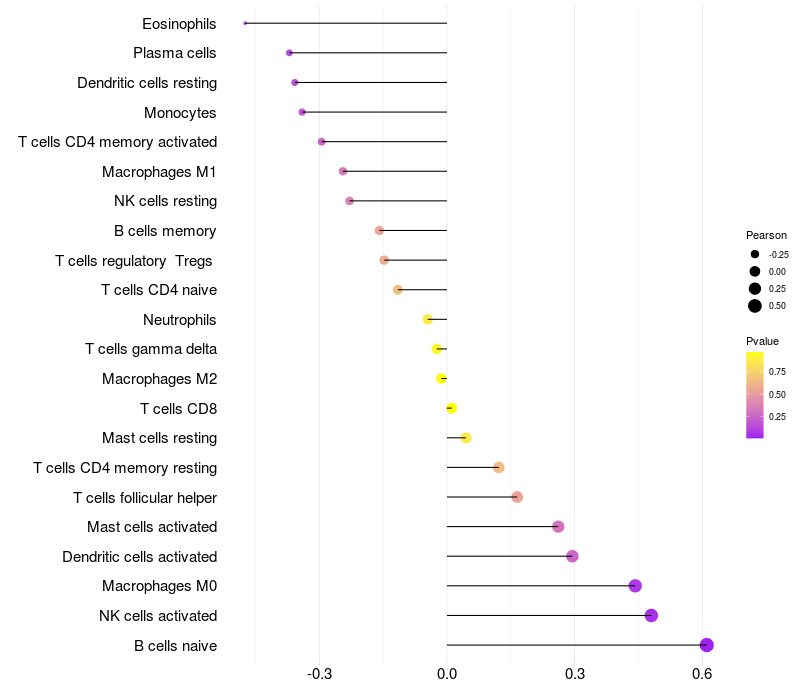Click the Mast cells activated dot
This screenshot has width=800, height=700.
coord(558,527)
